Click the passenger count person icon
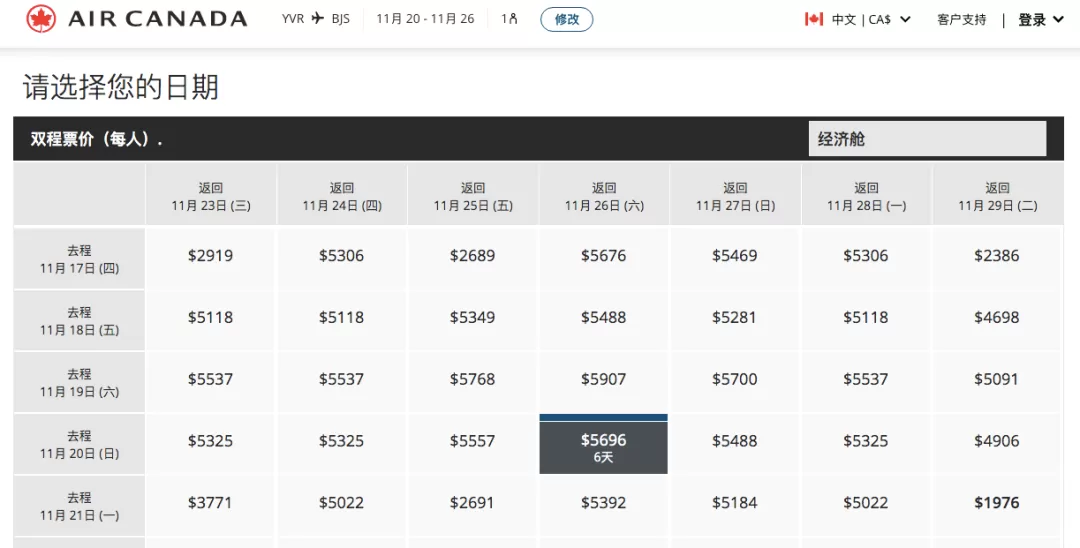The height and width of the screenshot is (548, 1080). click(x=512, y=19)
